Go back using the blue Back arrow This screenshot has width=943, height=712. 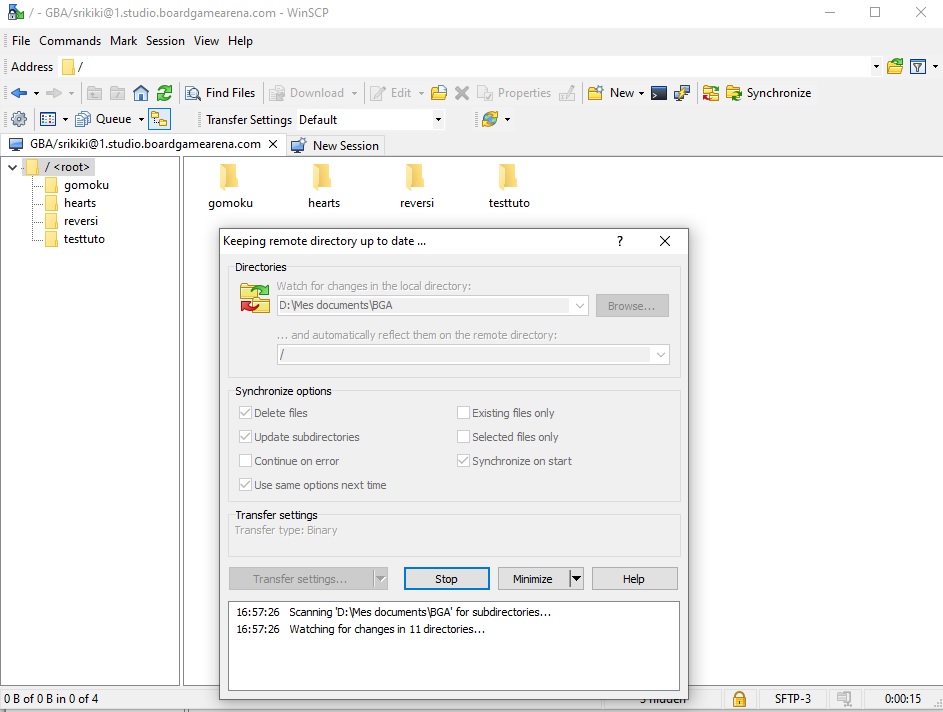19,93
